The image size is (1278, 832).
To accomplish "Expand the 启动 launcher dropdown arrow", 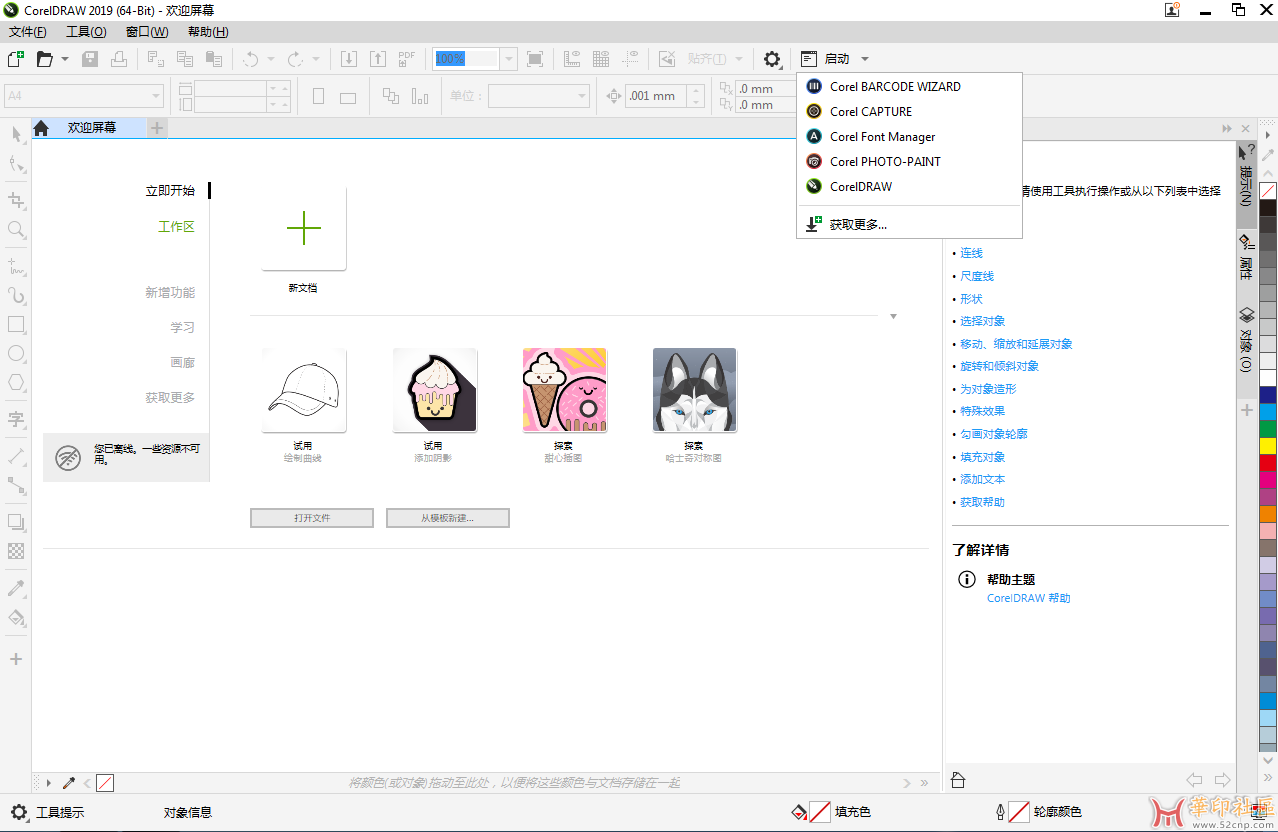I will (864, 59).
